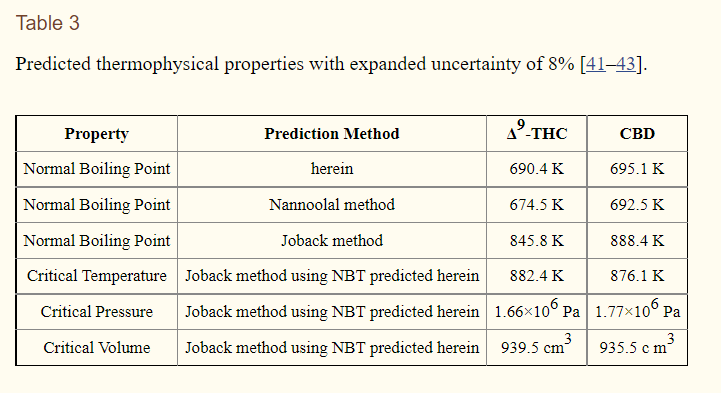Select the 888.4 K value
Screen dimensions: 721x393
tap(637, 240)
